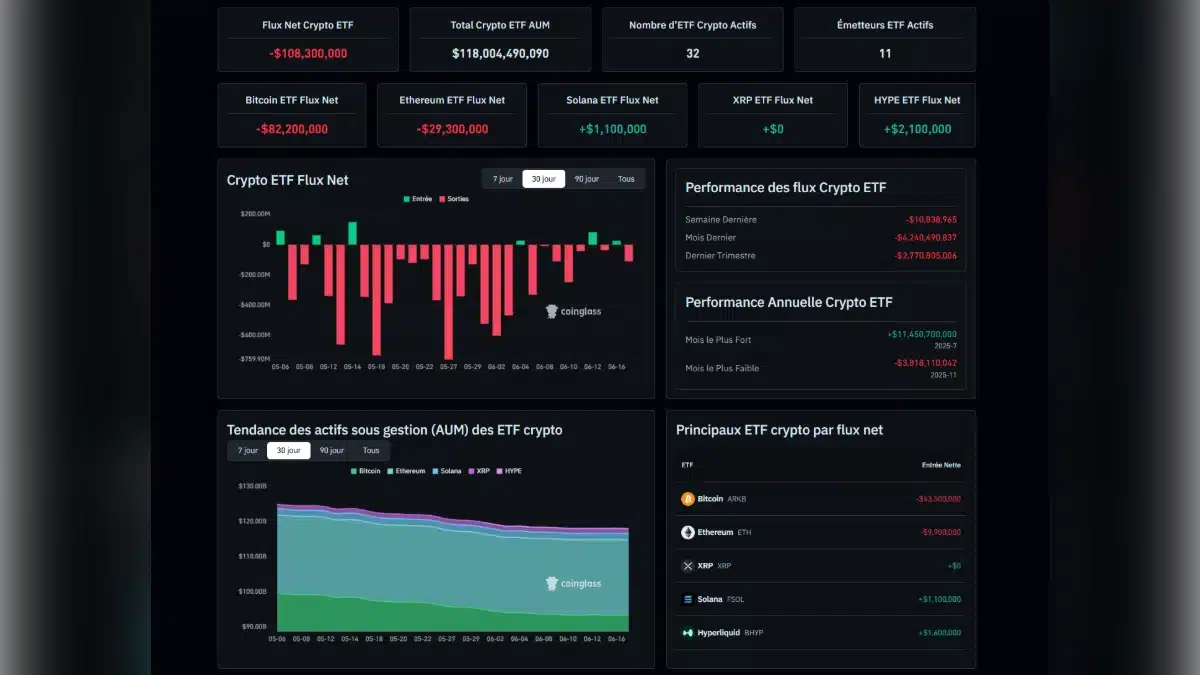Toggle the XRP legend entry in AUM chart
This screenshot has height=675, width=1200.
pos(479,471)
